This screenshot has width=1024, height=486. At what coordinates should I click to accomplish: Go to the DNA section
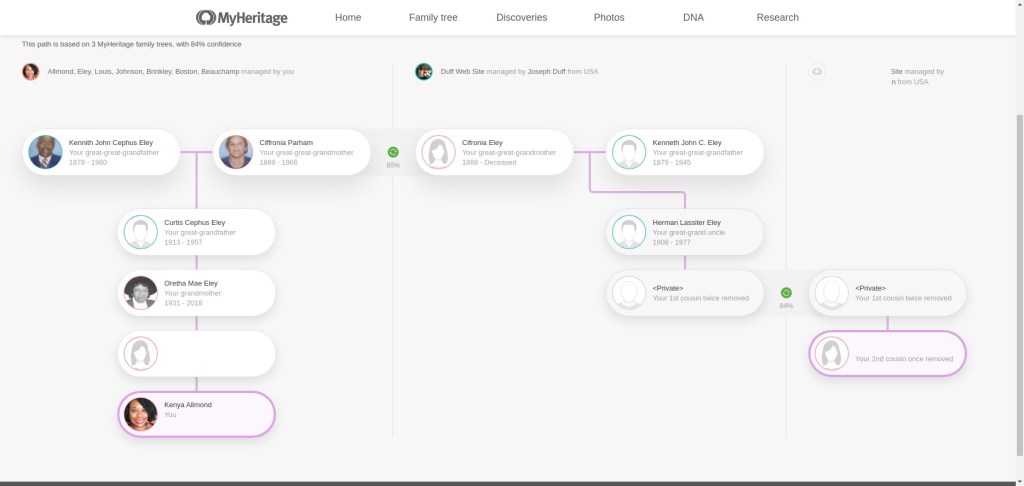[693, 17]
